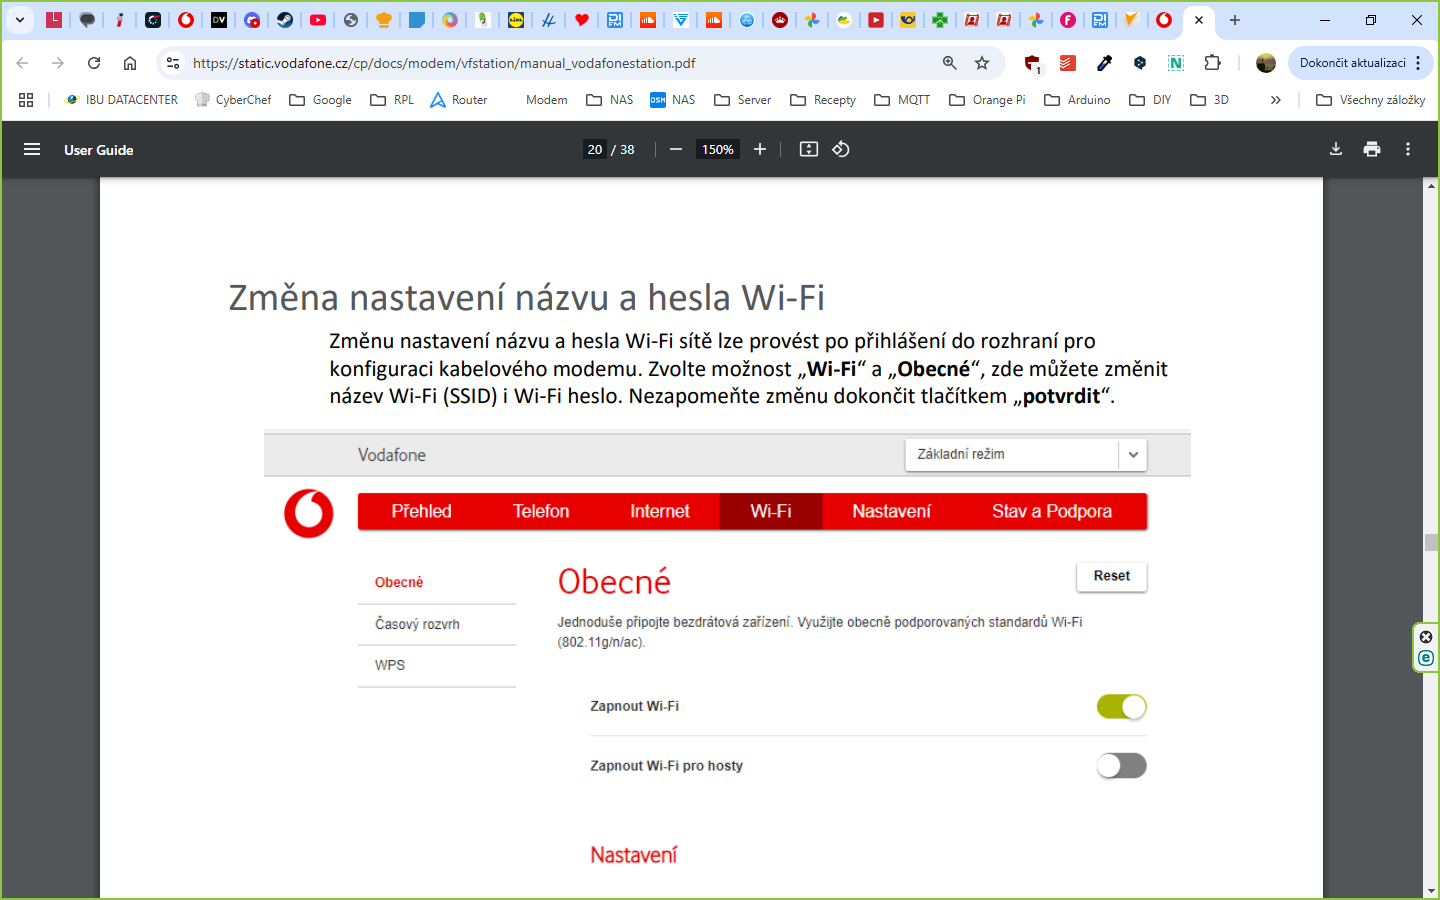Open the PDF sidebar menu icon
Image resolution: width=1440 pixels, height=900 pixels.
[32, 150]
